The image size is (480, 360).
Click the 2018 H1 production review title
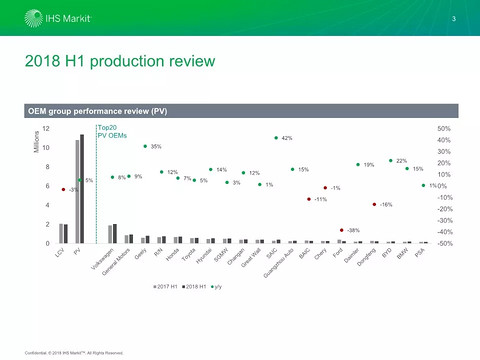120,61
